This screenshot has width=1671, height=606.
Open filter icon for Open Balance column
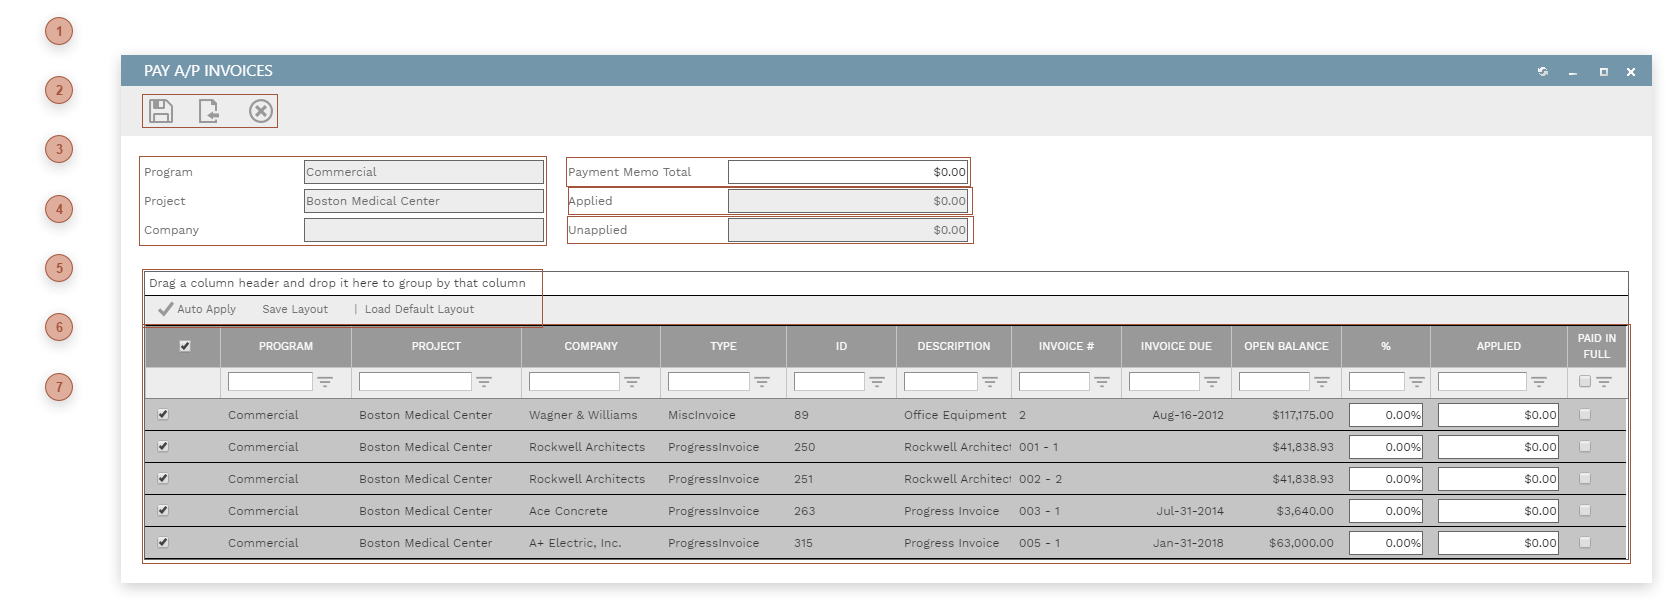click(1322, 382)
